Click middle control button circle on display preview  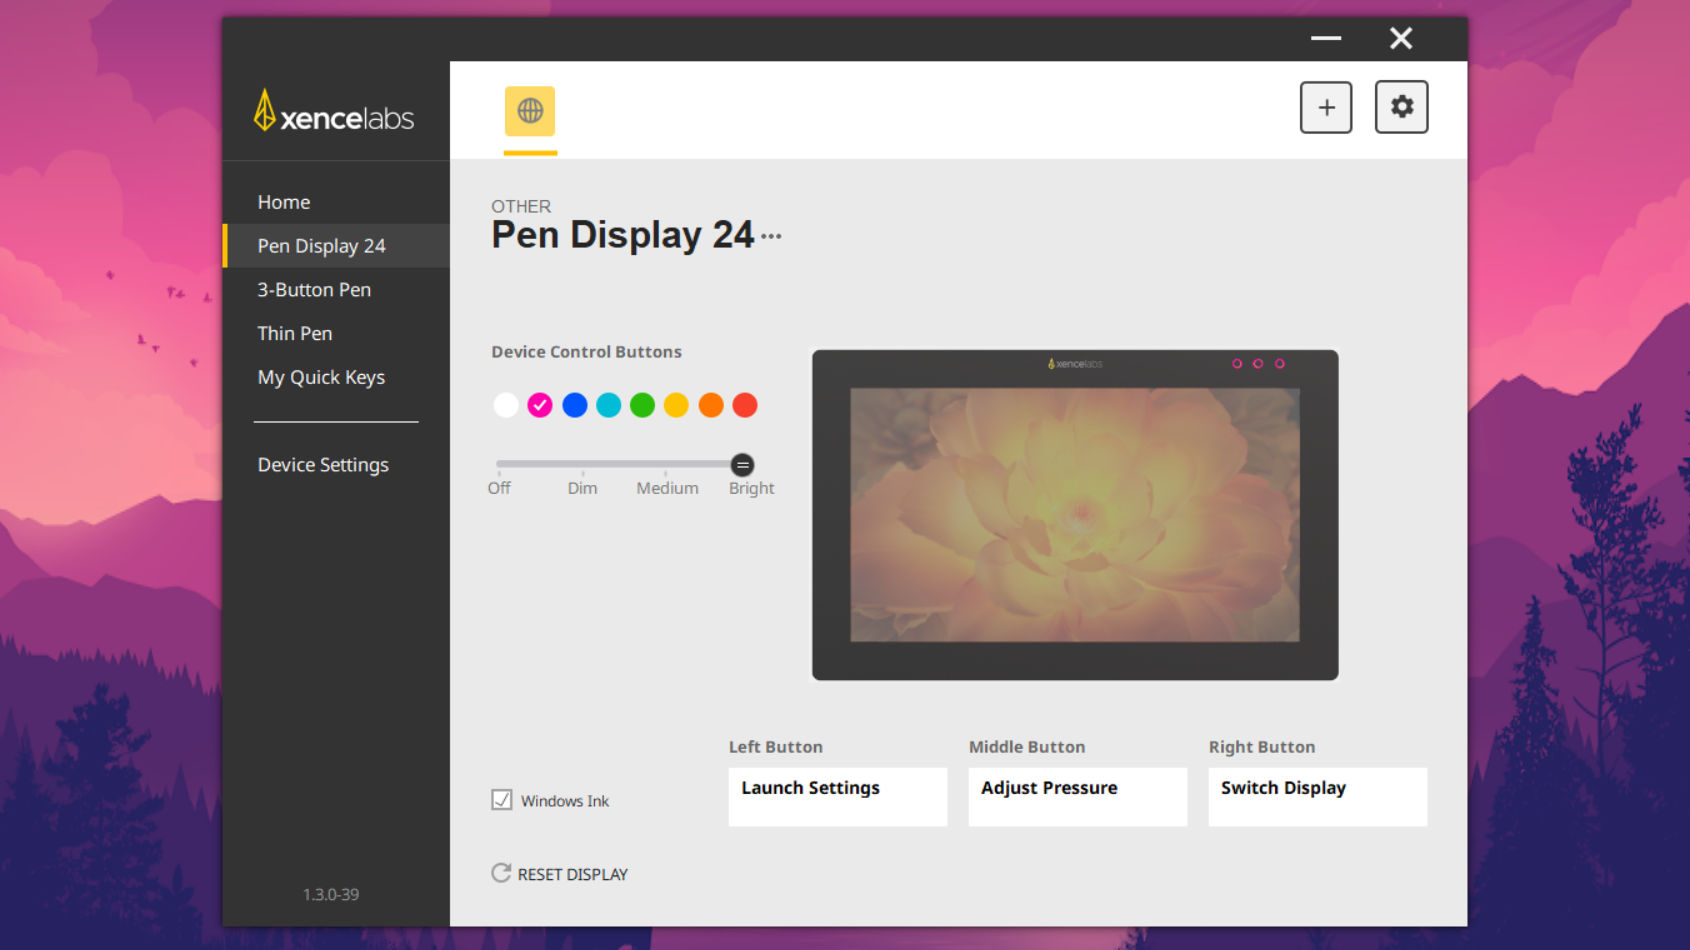coord(1258,364)
